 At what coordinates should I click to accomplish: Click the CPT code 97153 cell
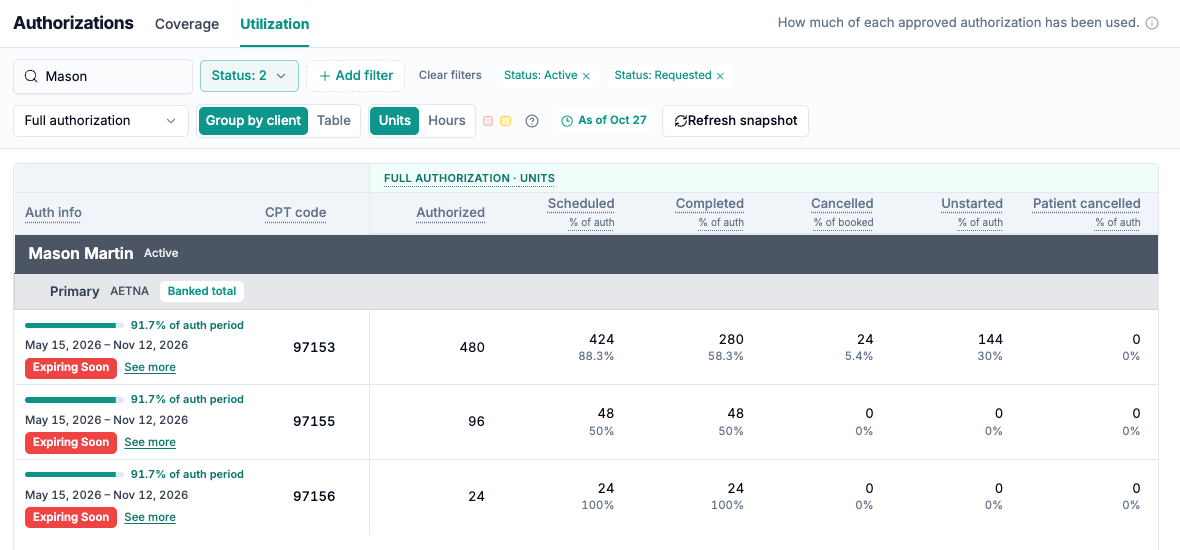(314, 348)
